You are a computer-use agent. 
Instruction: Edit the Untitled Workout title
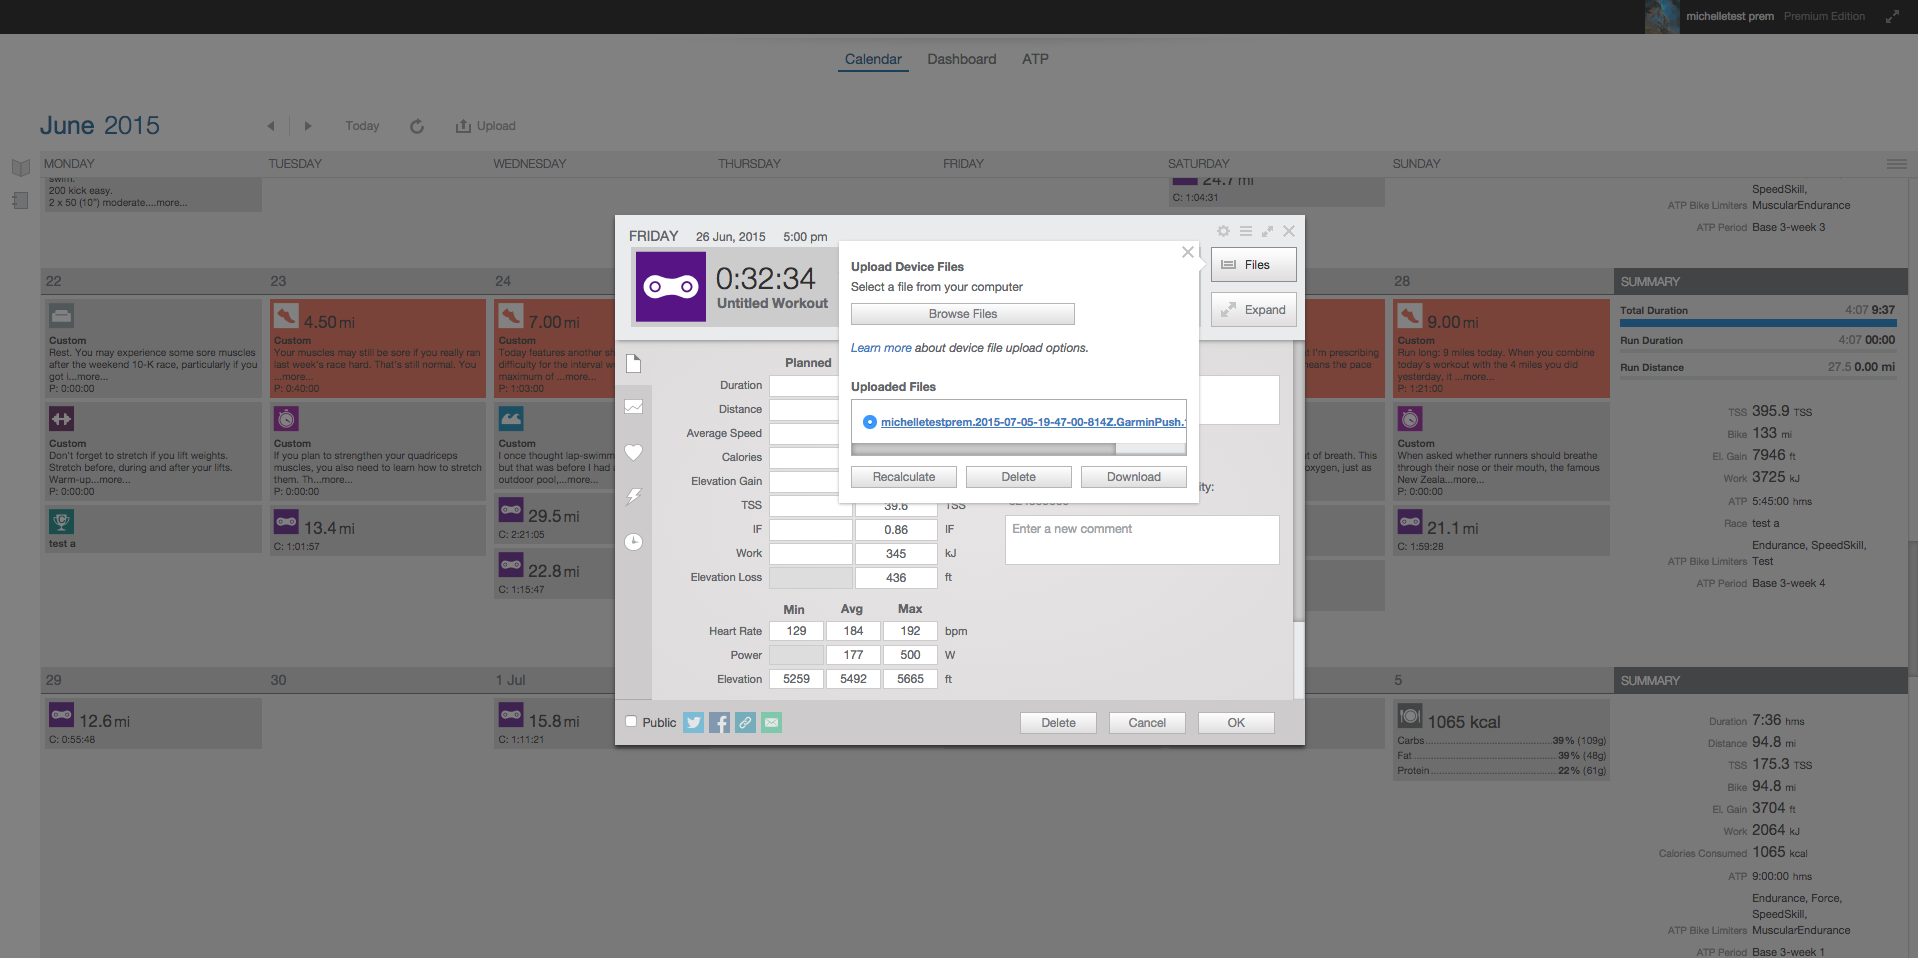[772, 304]
